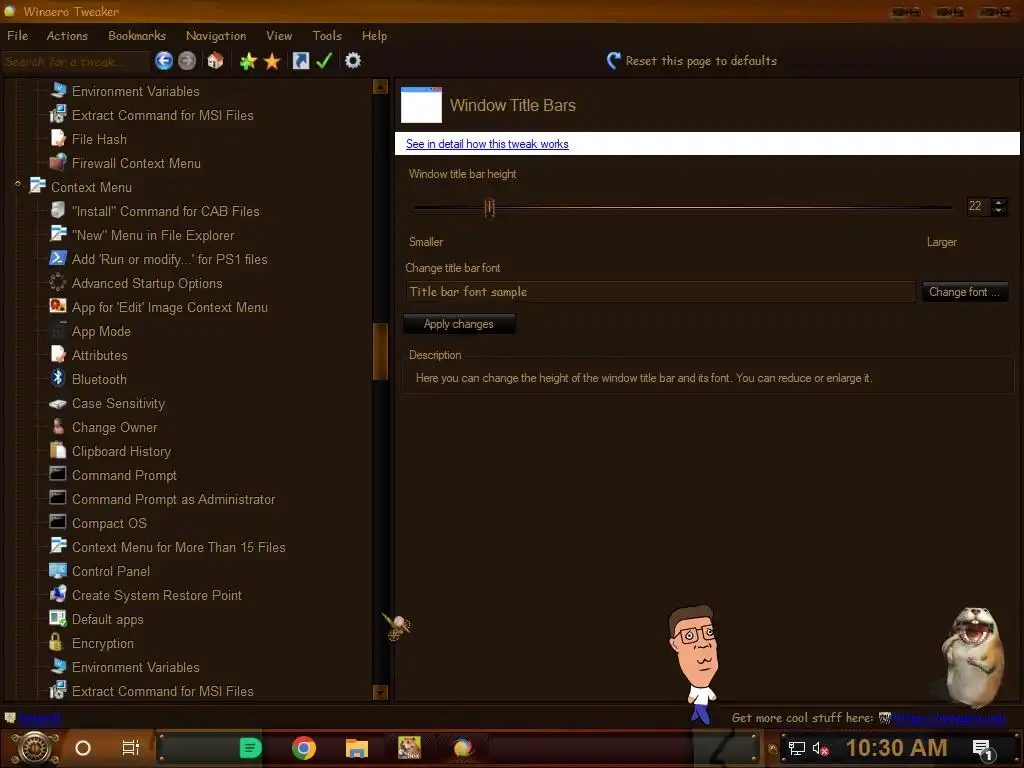Image resolution: width=1024 pixels, height=768 pixels.
Task: Add this page to bookmarks (star with plus)
Action: pyautogui.click(x=248, y=61)
